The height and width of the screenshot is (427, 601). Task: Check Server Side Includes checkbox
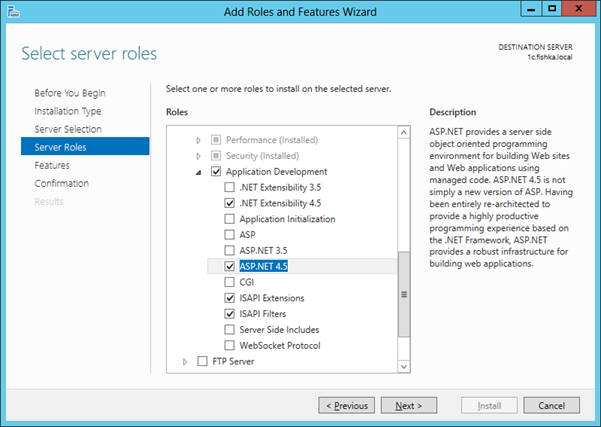(x=229, y=330)
